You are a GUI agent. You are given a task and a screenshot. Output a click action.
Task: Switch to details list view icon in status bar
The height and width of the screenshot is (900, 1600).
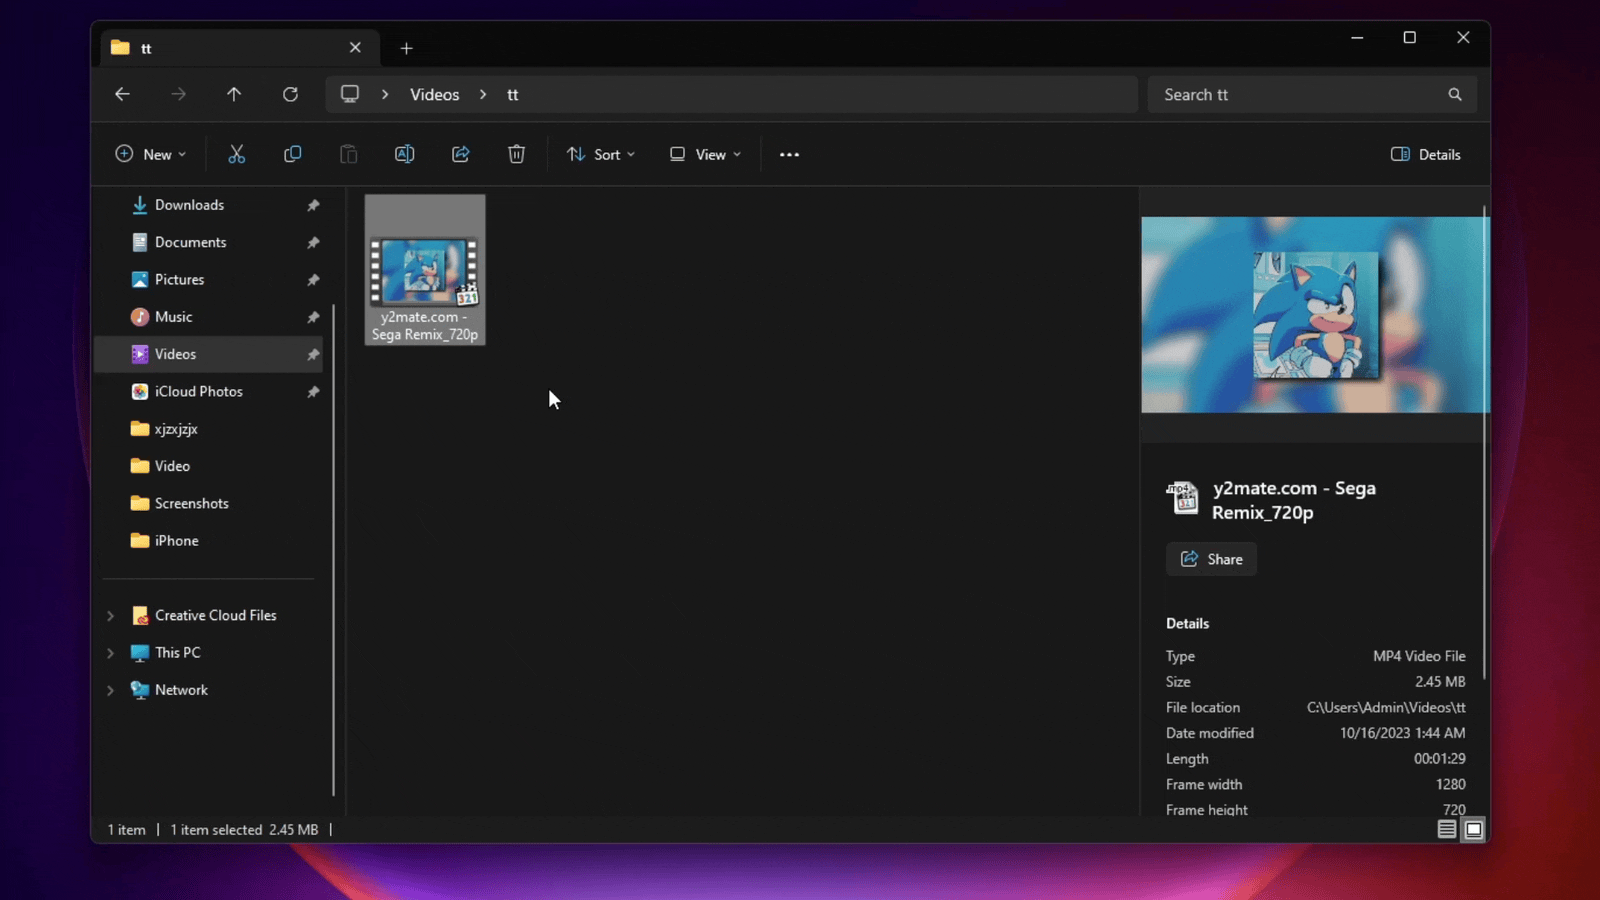click(x=1446, y=829)
